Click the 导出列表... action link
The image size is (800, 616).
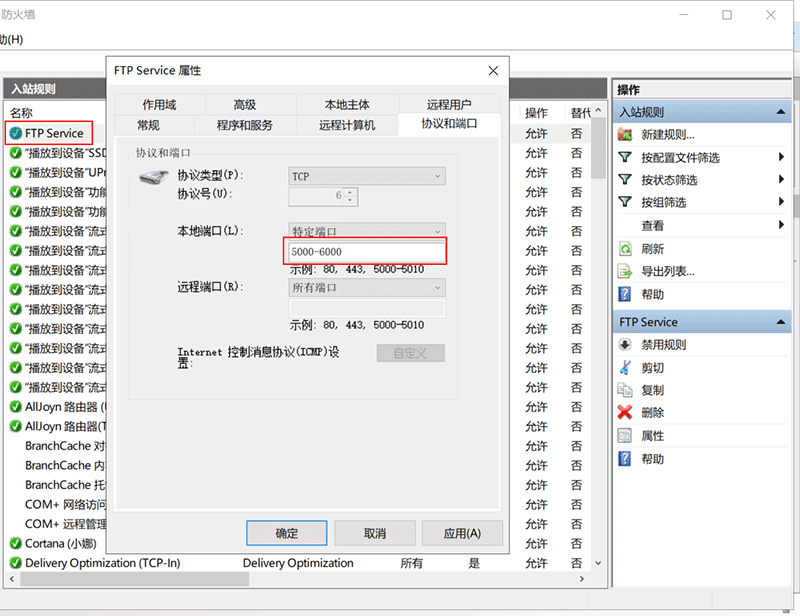pyautogui.click(x=668, y=271)
